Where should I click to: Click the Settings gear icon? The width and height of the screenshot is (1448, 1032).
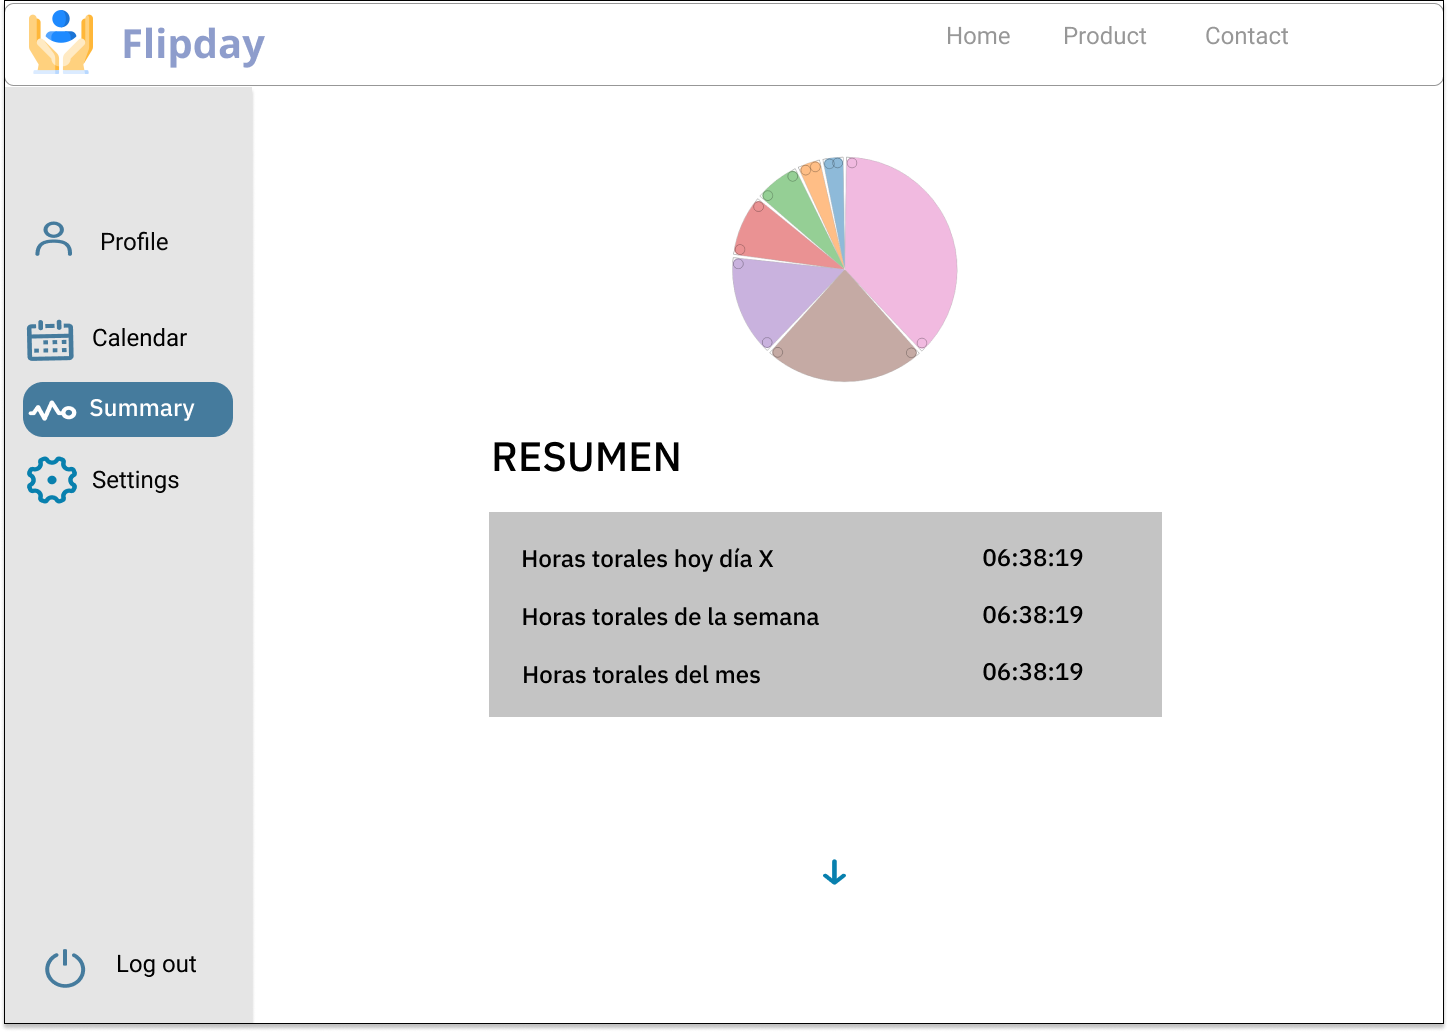click(x=52, y=480)
